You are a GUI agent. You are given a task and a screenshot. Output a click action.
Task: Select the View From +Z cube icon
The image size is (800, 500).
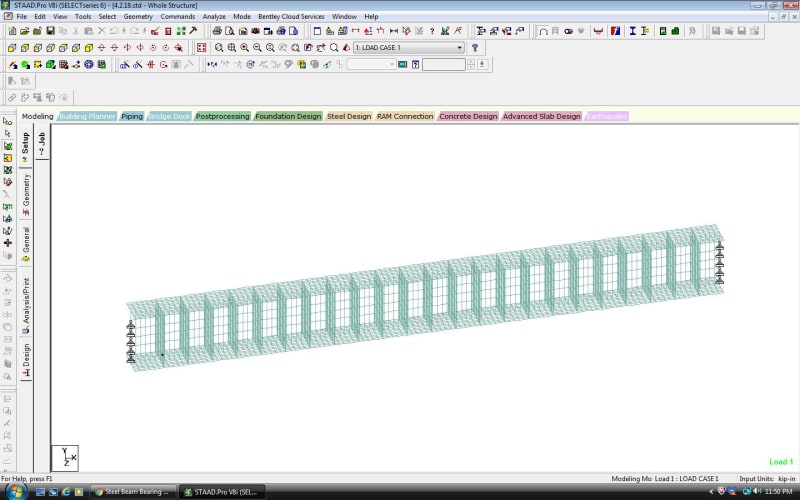point(12,48)
